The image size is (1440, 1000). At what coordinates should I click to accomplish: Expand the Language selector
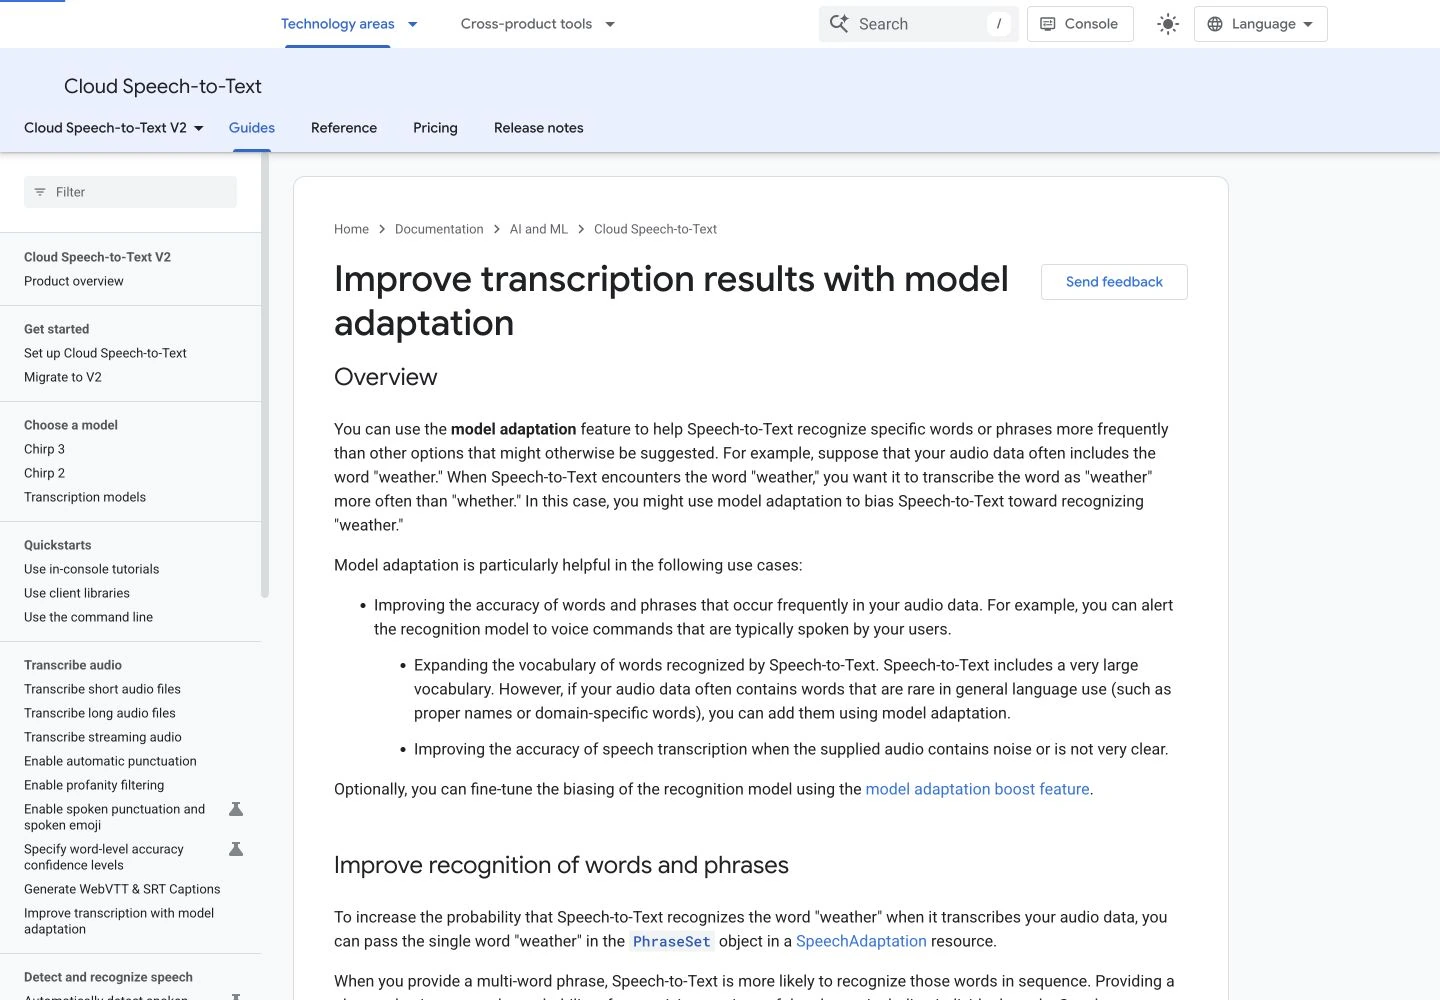pyautogui.click(x=1261, y=24)
